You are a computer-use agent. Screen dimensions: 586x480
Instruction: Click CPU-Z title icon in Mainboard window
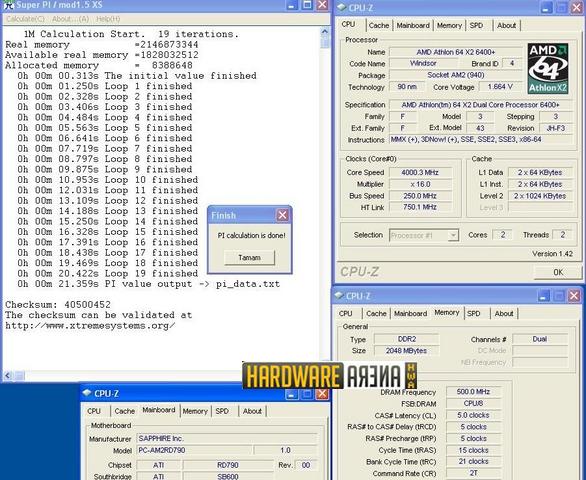(87, 393)
